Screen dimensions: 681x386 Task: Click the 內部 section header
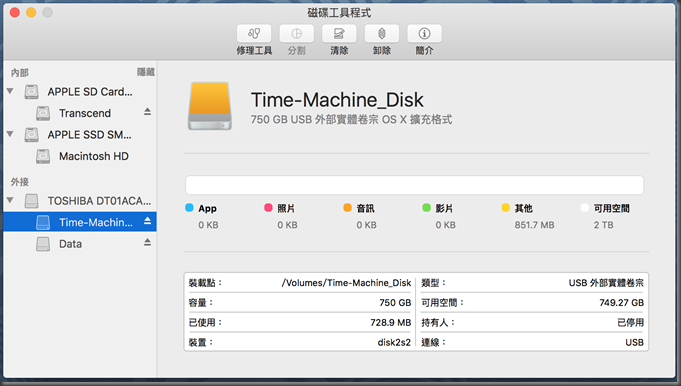point(20,73)
